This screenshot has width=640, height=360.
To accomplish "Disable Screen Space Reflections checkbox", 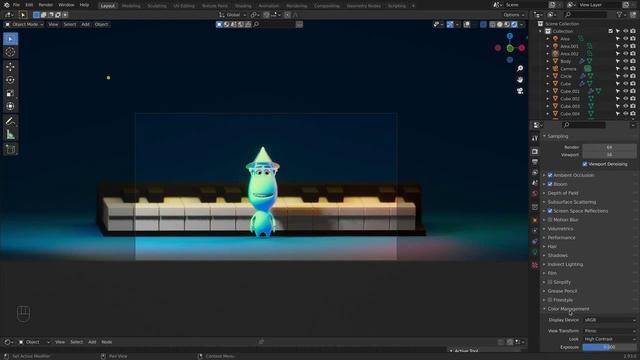I will click(550, 211).
